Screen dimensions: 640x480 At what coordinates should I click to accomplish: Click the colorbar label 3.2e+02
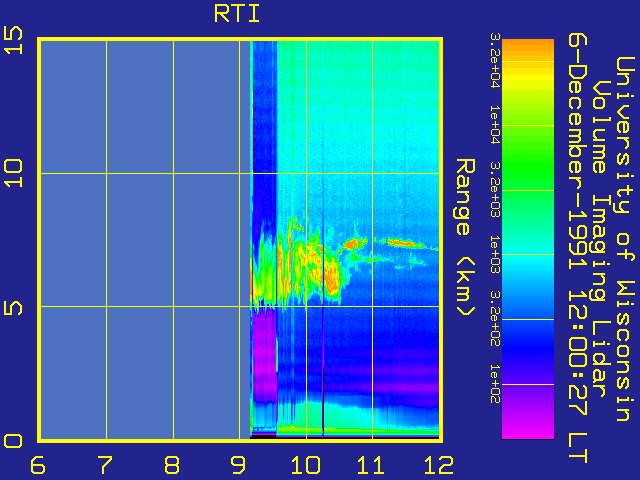point(495,318)
